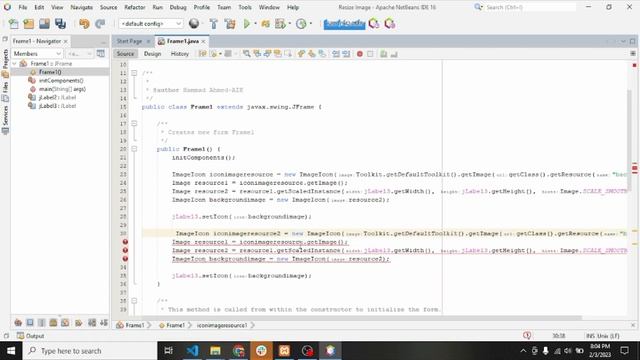The width and height of the screenshot is (640, 360).
Task: Click in the IDE Search field
Action: click(531, 7)
